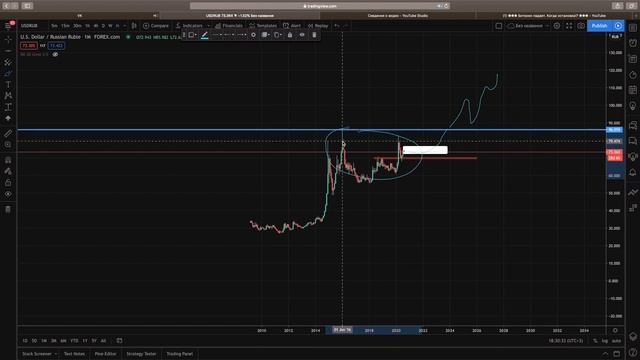Open clone/copy dropdown in floating toolbar
This screenshot has height=360, width=640.
coord(278,35)
